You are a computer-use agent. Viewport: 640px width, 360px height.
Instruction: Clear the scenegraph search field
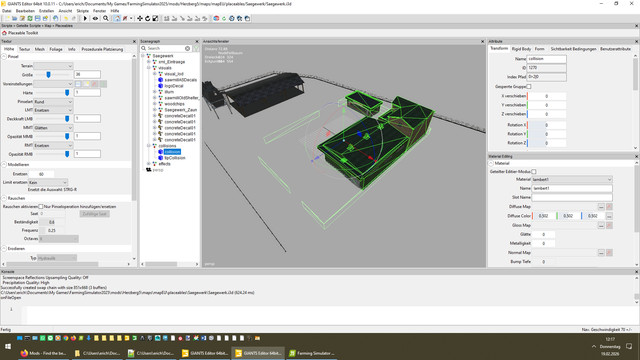(x=187, y=48)
